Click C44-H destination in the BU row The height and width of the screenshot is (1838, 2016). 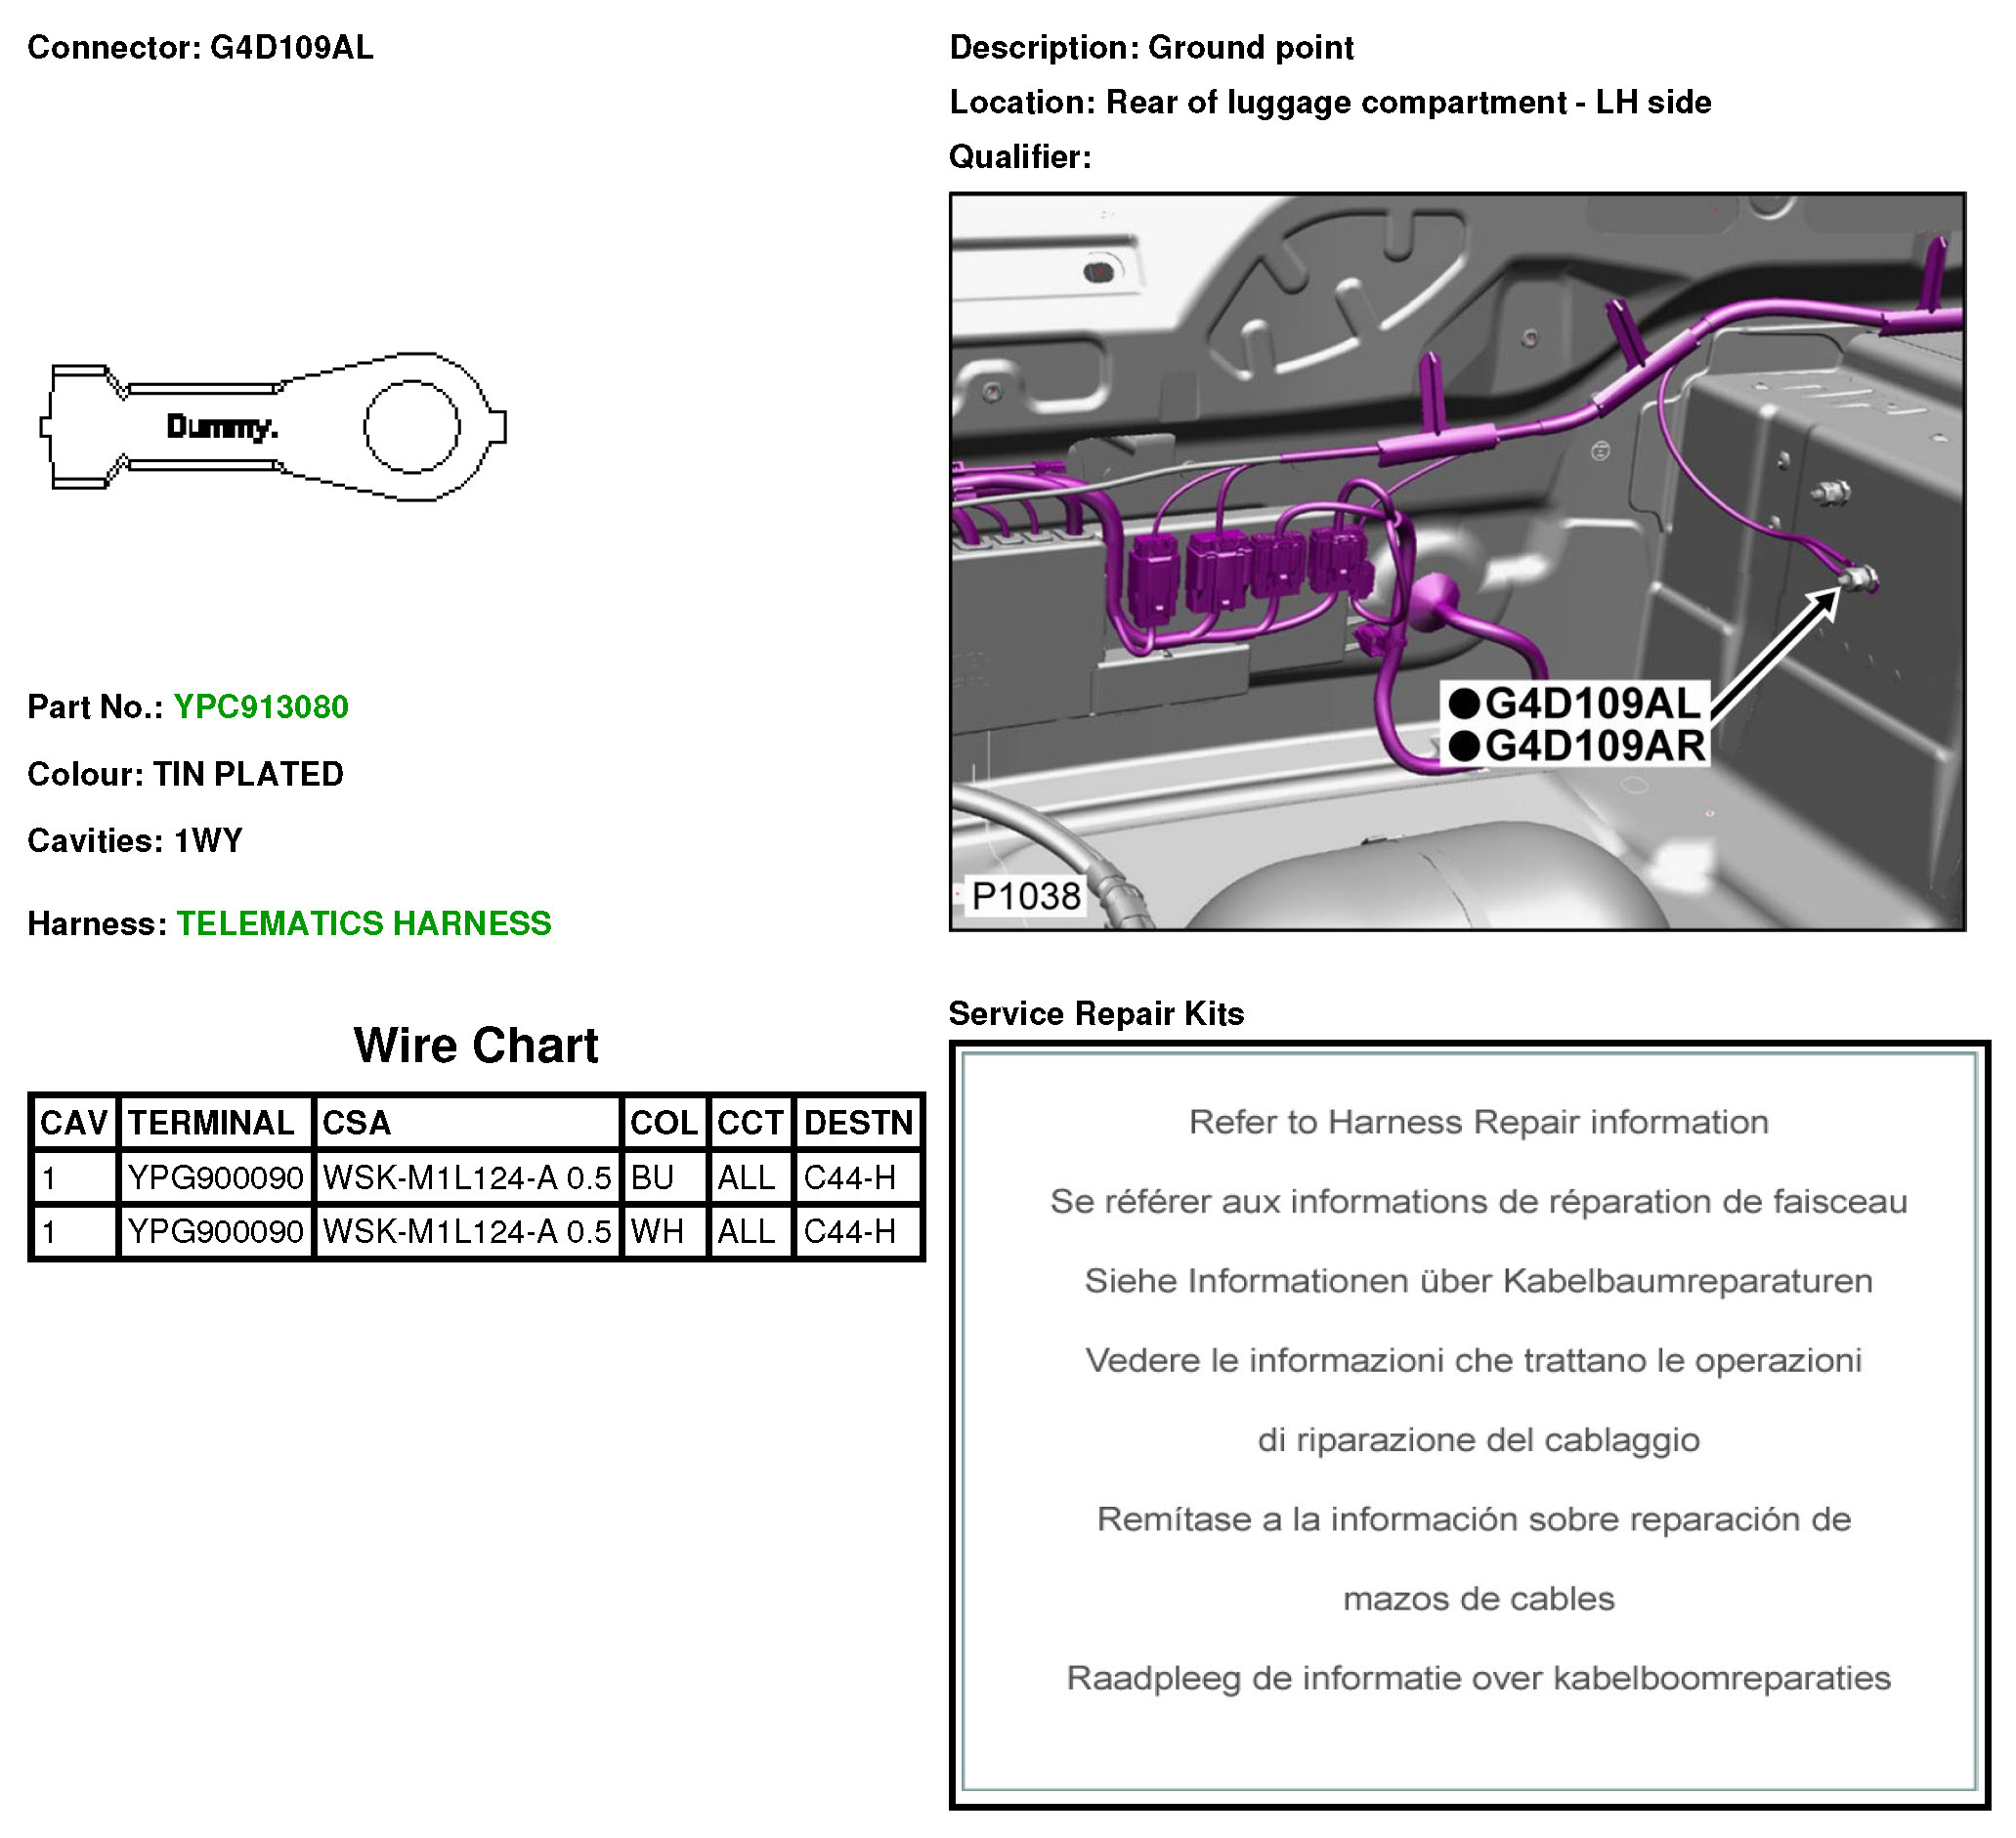(858, 1177)
